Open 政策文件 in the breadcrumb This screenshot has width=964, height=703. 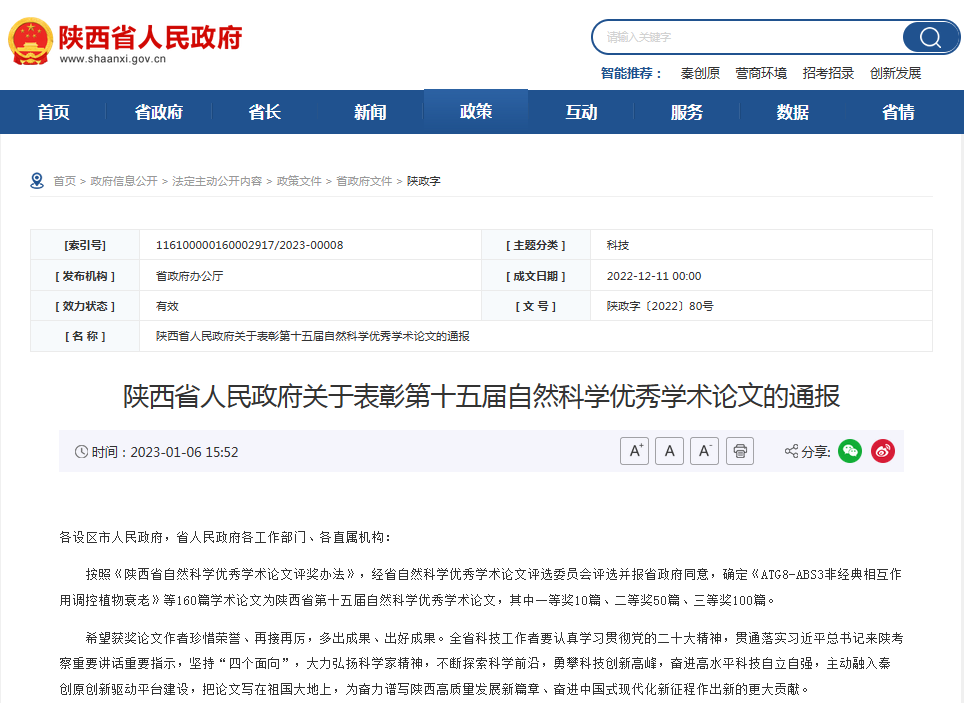click(x=299, y=181)
